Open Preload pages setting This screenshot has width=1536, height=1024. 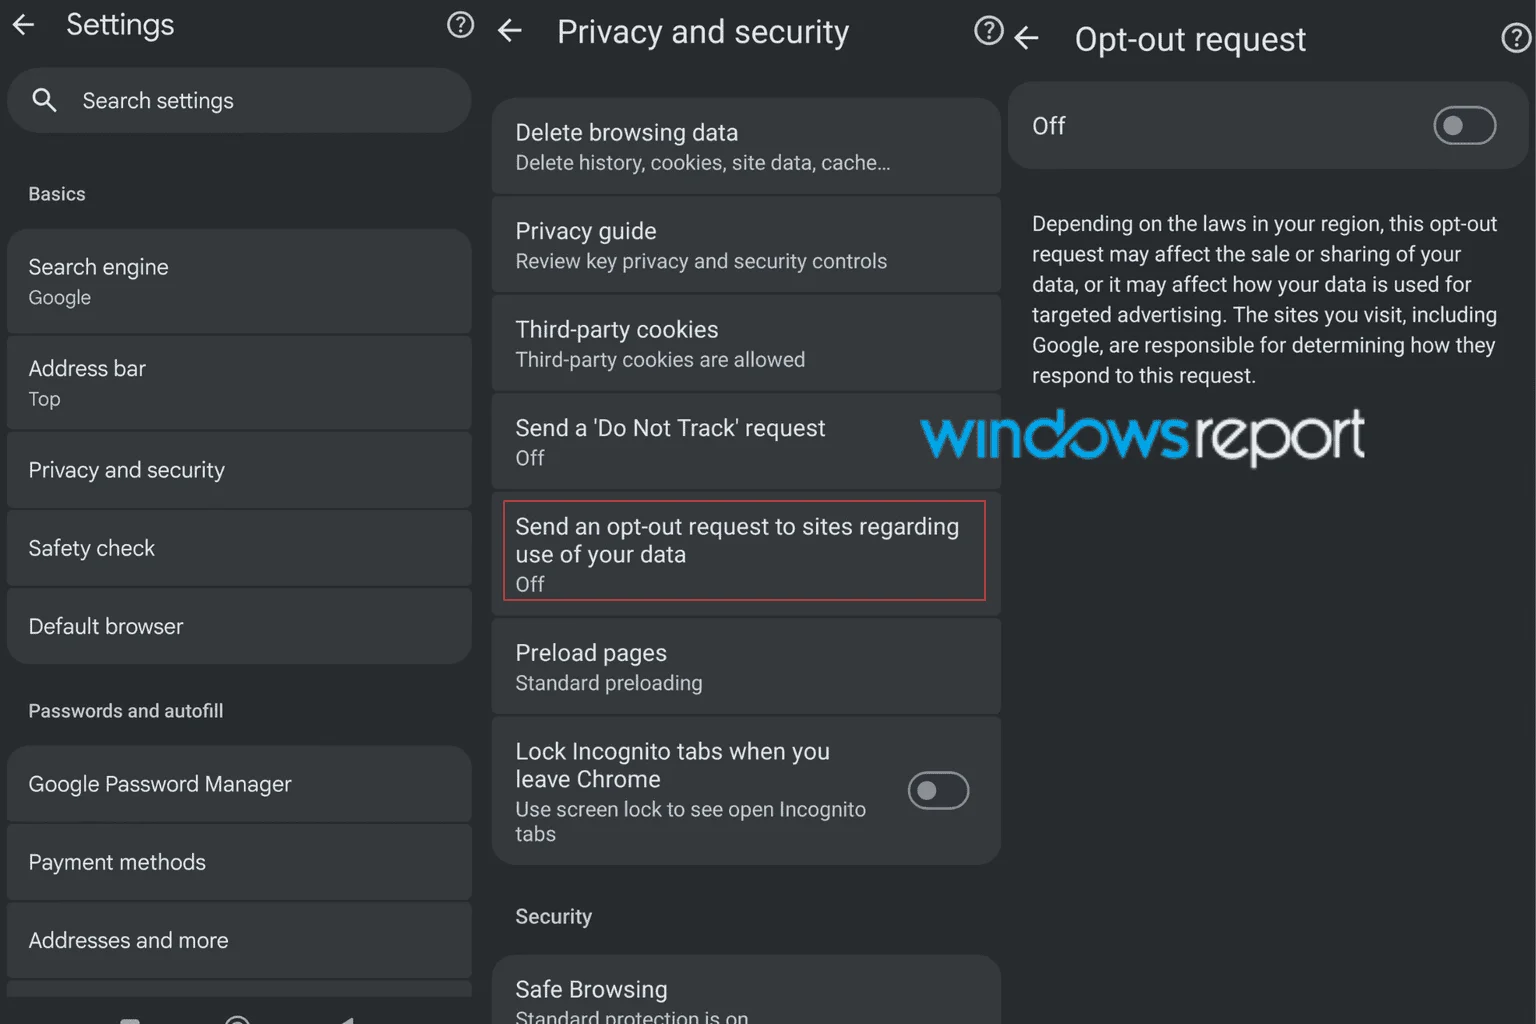tap(746, 667)
